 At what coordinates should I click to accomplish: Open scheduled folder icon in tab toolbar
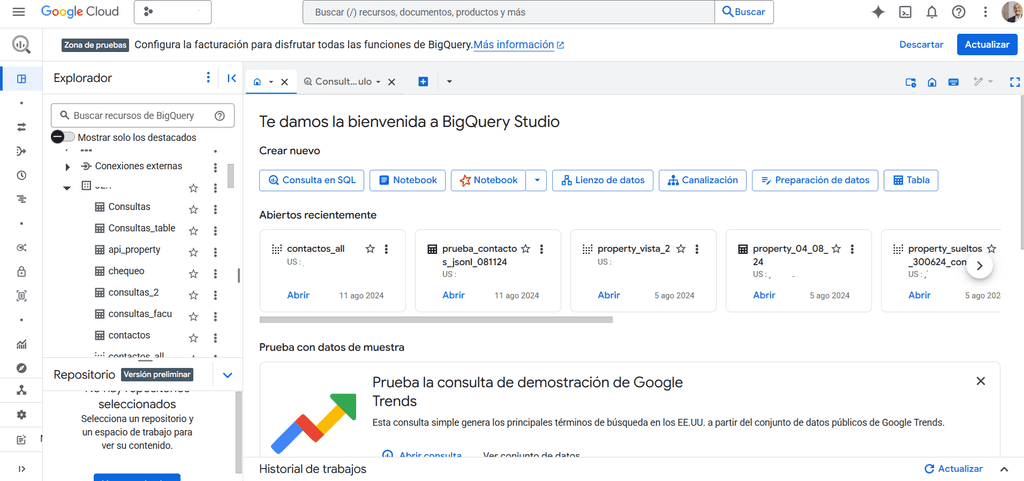pyautogui.click(x=911, y=82)
